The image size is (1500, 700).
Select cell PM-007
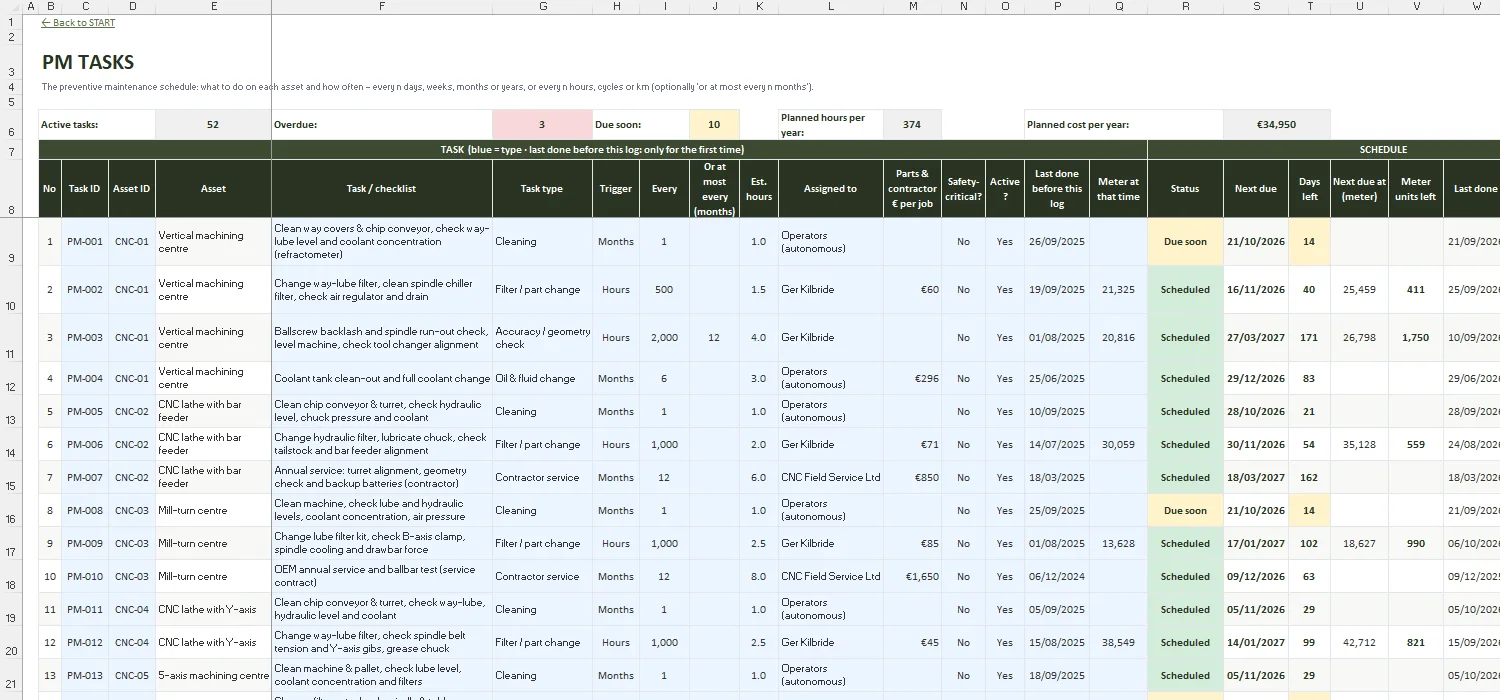point(85,478)
